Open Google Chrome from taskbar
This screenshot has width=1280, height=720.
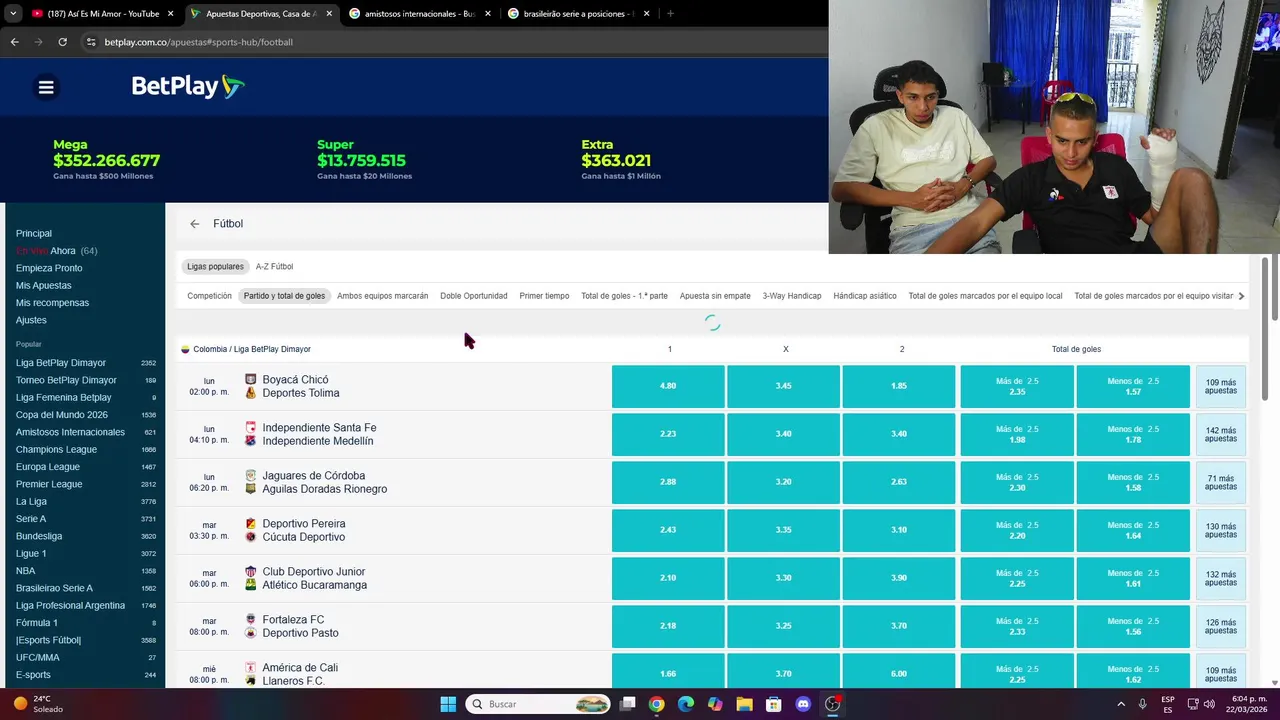tap(656, 704)
